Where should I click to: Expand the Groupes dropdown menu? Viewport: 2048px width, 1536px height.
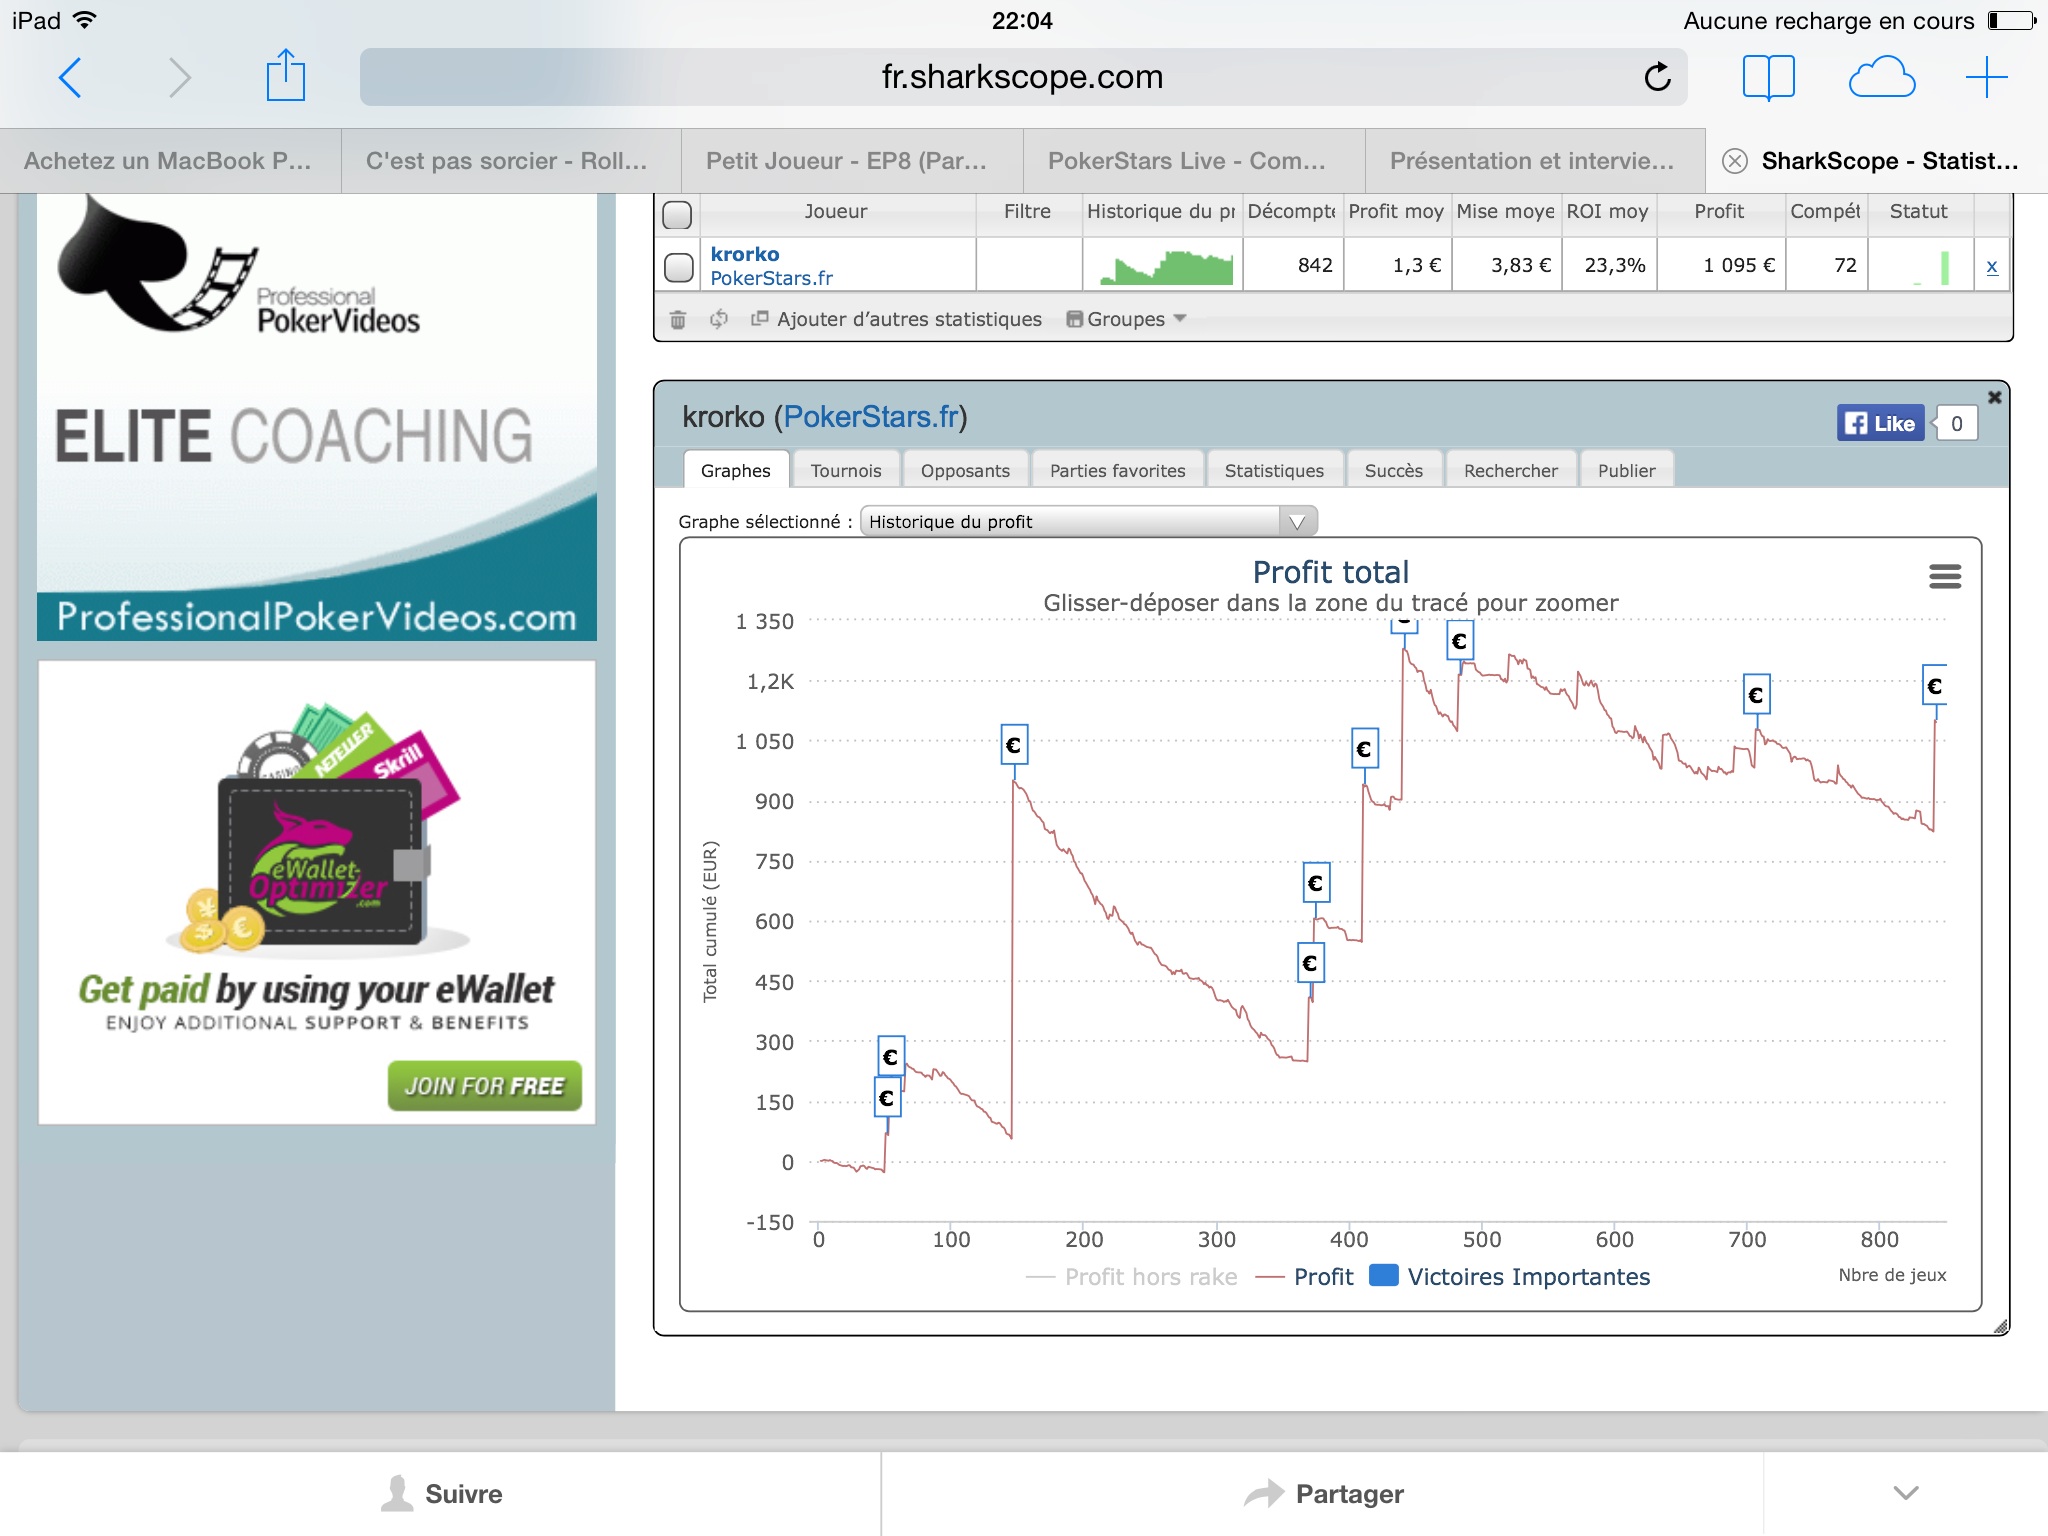[x=1127, y=319]
